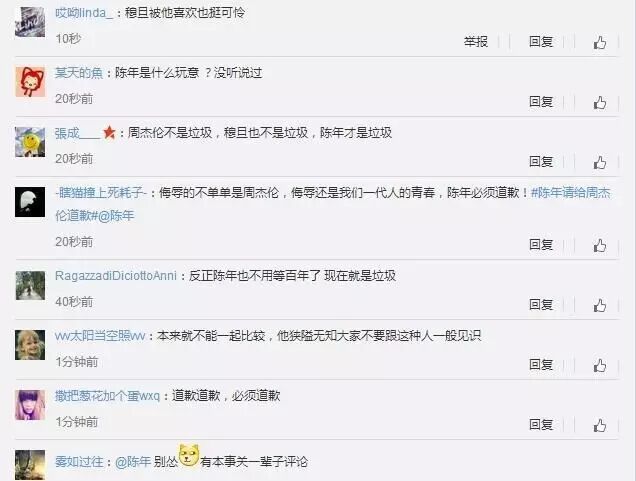Open the hashtag #陈年请给周杰伦道歉#

tap(333, 204)
